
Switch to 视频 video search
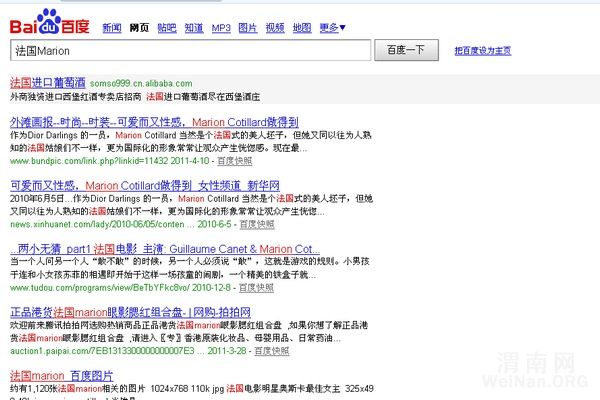[x=275, y=28]
